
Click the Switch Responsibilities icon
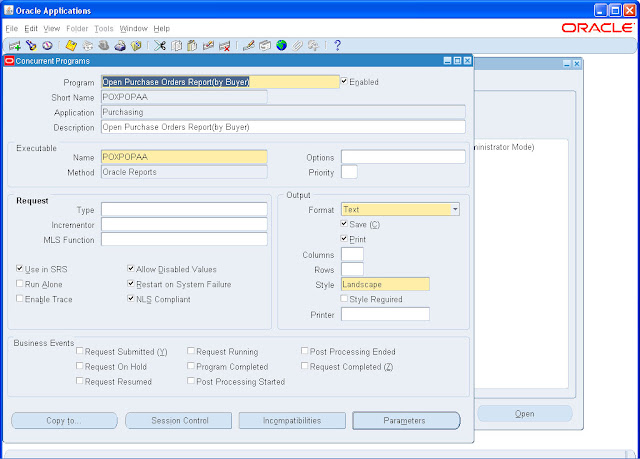pyautogui.click(x=104, y=46)
